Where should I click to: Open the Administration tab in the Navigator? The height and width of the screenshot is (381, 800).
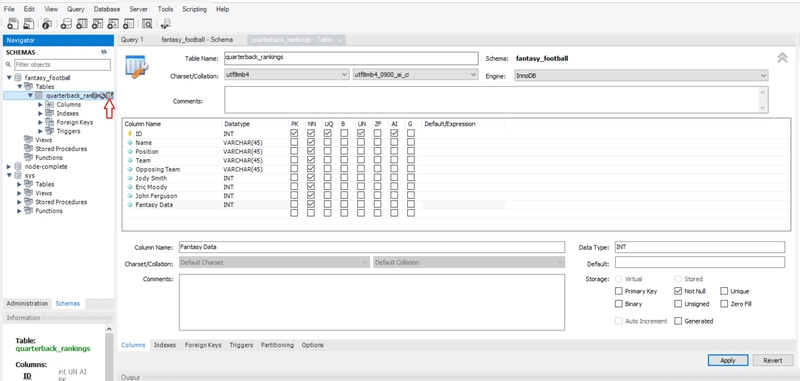click(x=27, y=303)
